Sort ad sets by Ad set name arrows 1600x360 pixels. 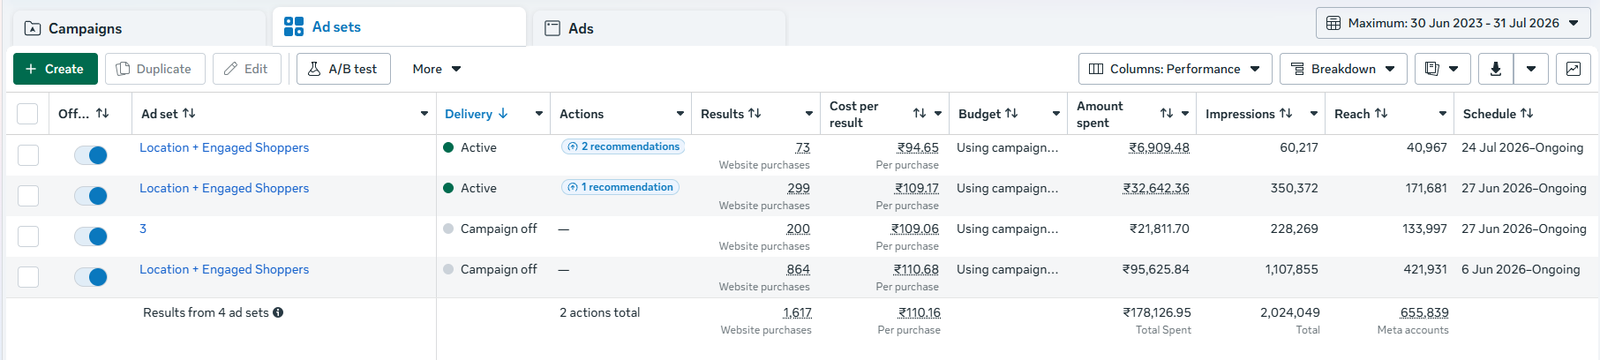coord(189,114)
